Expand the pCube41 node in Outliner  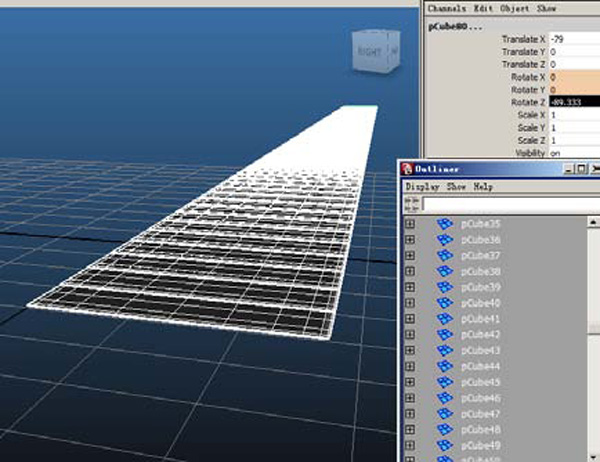(410, 319)
